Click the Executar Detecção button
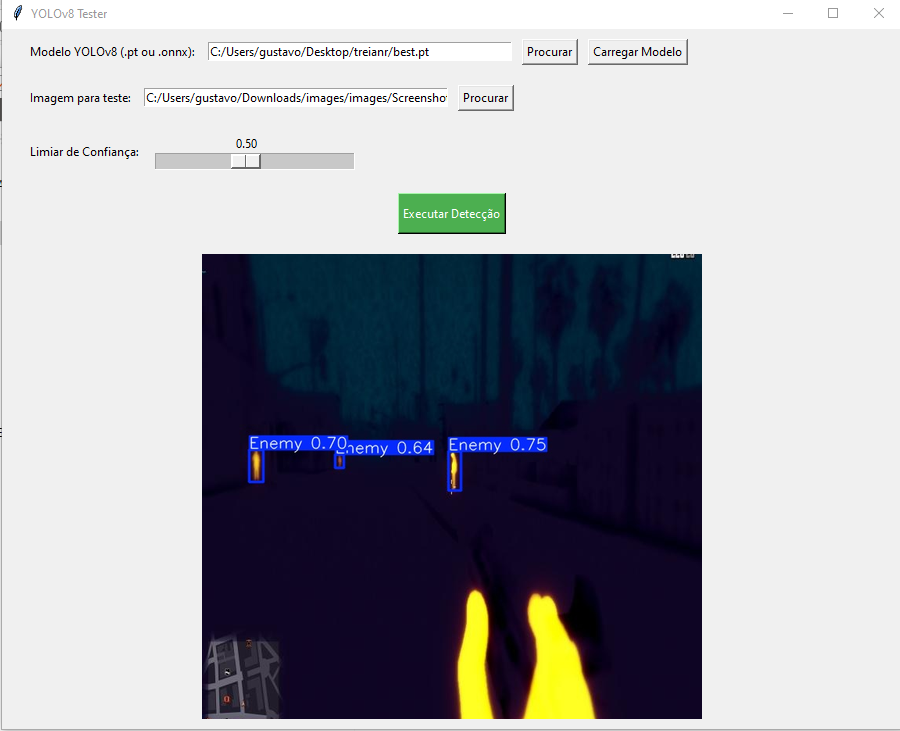Image resolution: width=900 pixels, height=731 pixels. (x=452, y=213)
